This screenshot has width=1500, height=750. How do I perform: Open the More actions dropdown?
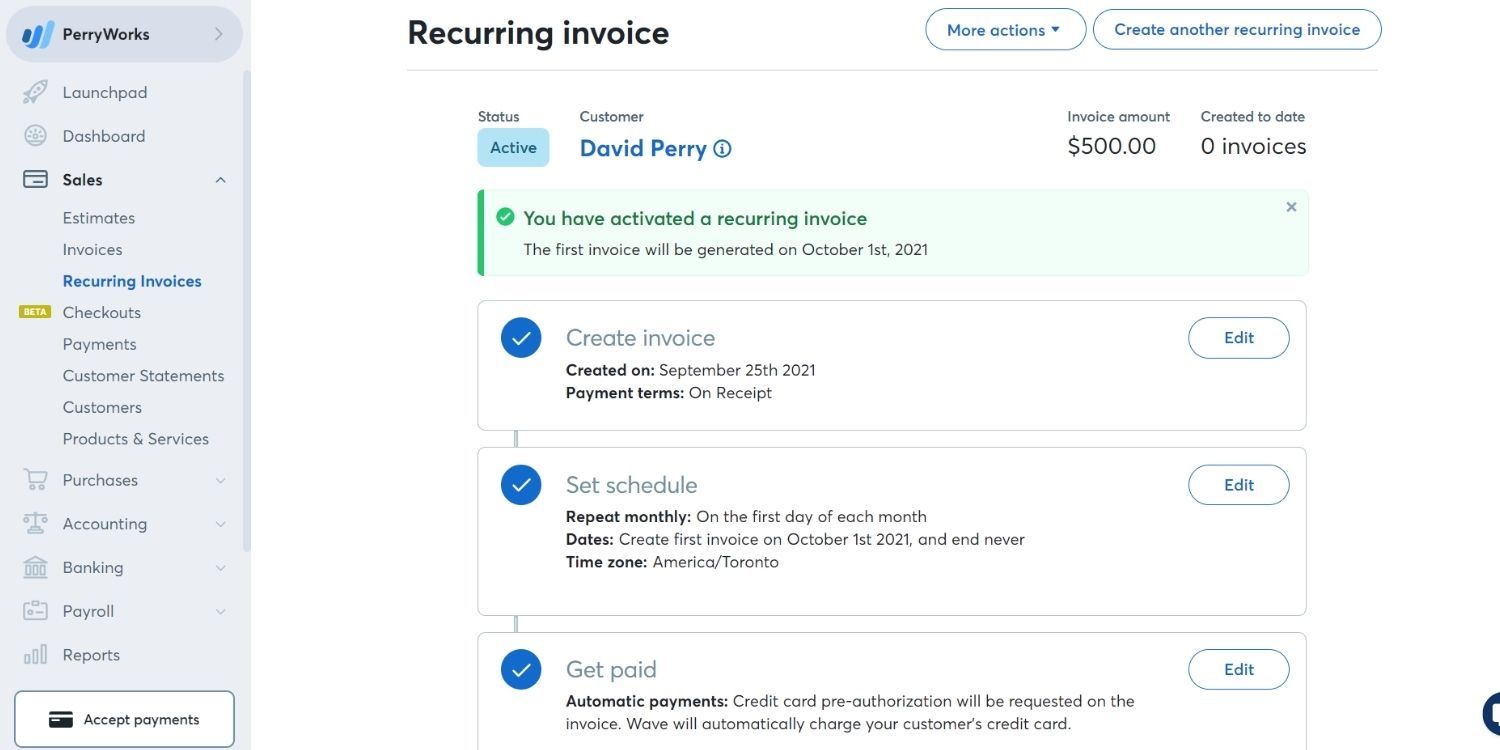coord(1004,29)
